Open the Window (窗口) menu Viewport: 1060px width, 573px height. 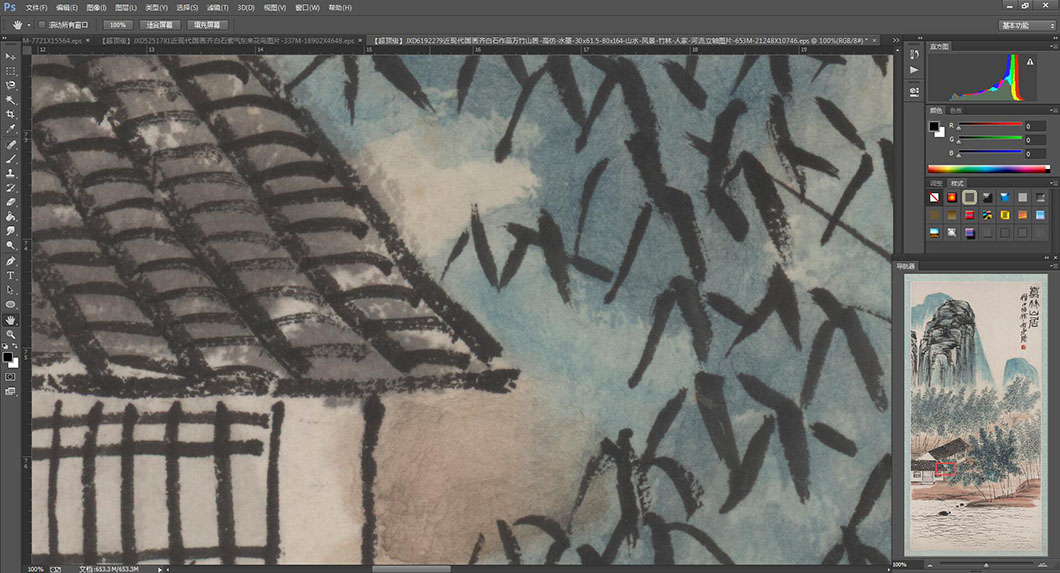308,8
